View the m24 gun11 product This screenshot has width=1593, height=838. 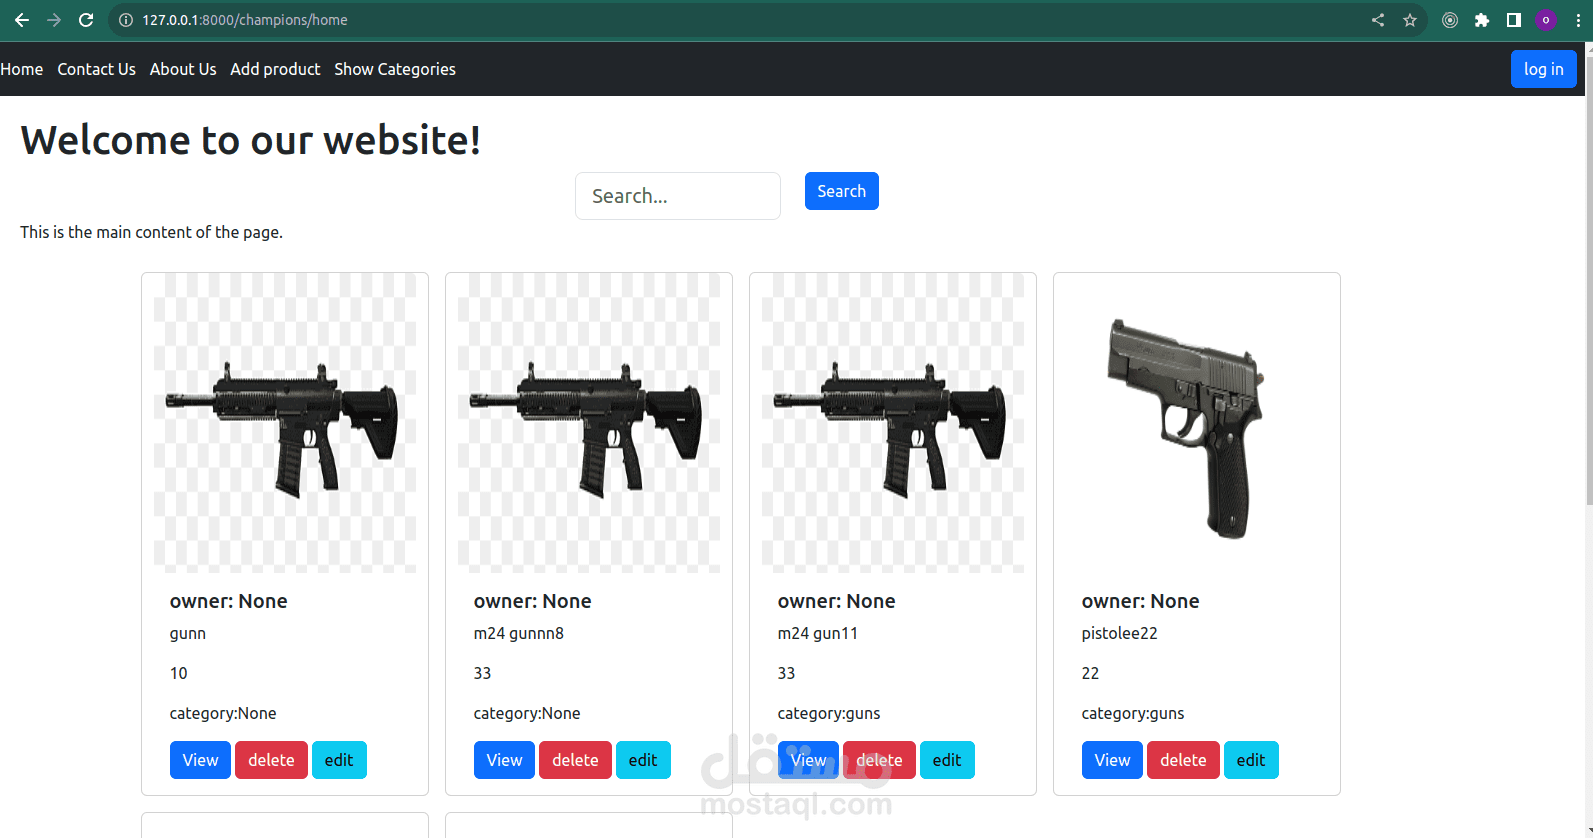(808, 760)
